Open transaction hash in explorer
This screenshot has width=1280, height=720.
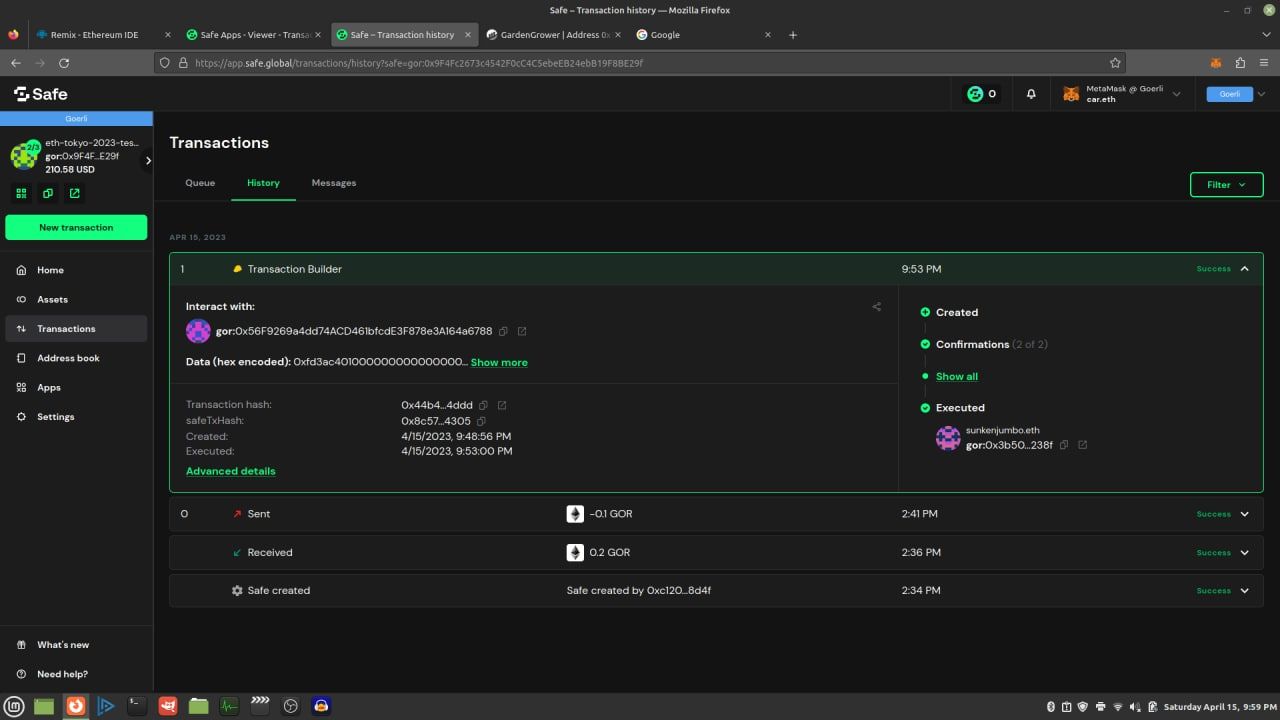pos(502,405)
